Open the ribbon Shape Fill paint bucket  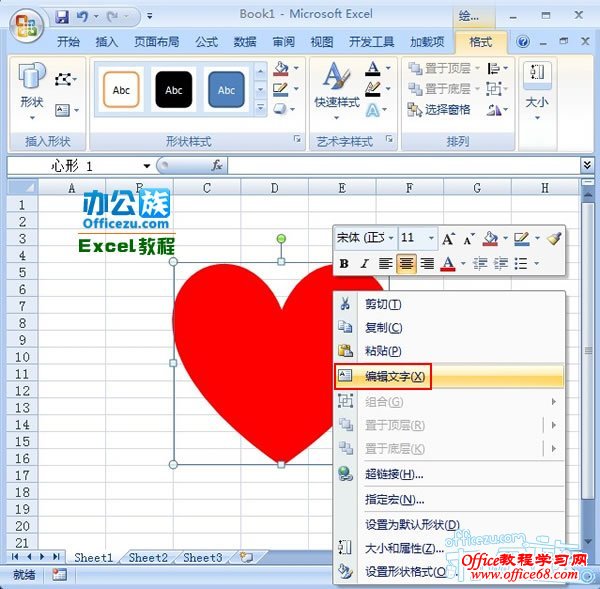[281, 68]
